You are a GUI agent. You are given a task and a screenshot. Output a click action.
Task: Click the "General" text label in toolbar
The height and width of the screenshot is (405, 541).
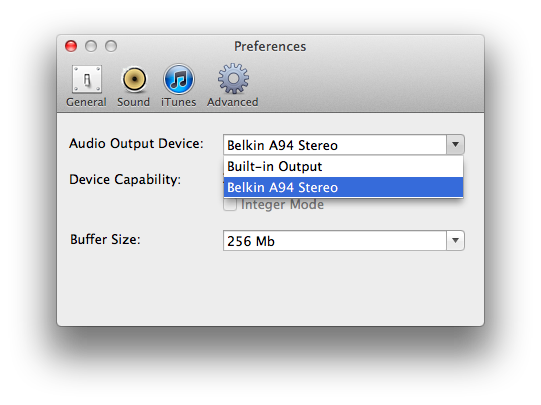(x=86, y=102)
